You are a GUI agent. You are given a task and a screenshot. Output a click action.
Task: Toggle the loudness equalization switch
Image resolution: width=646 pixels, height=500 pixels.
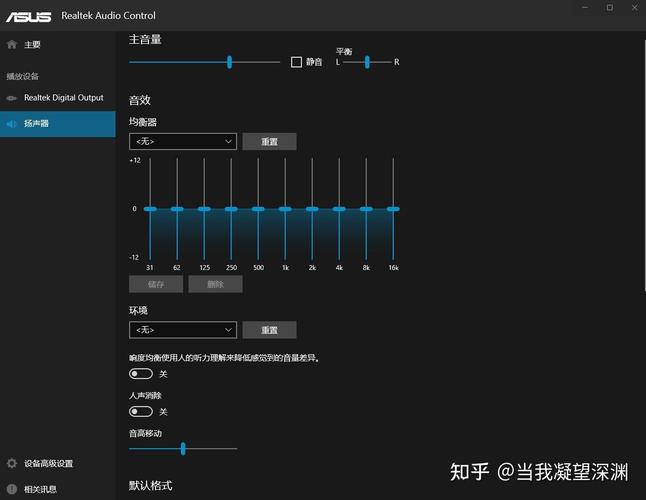click(x=141, y=374)
